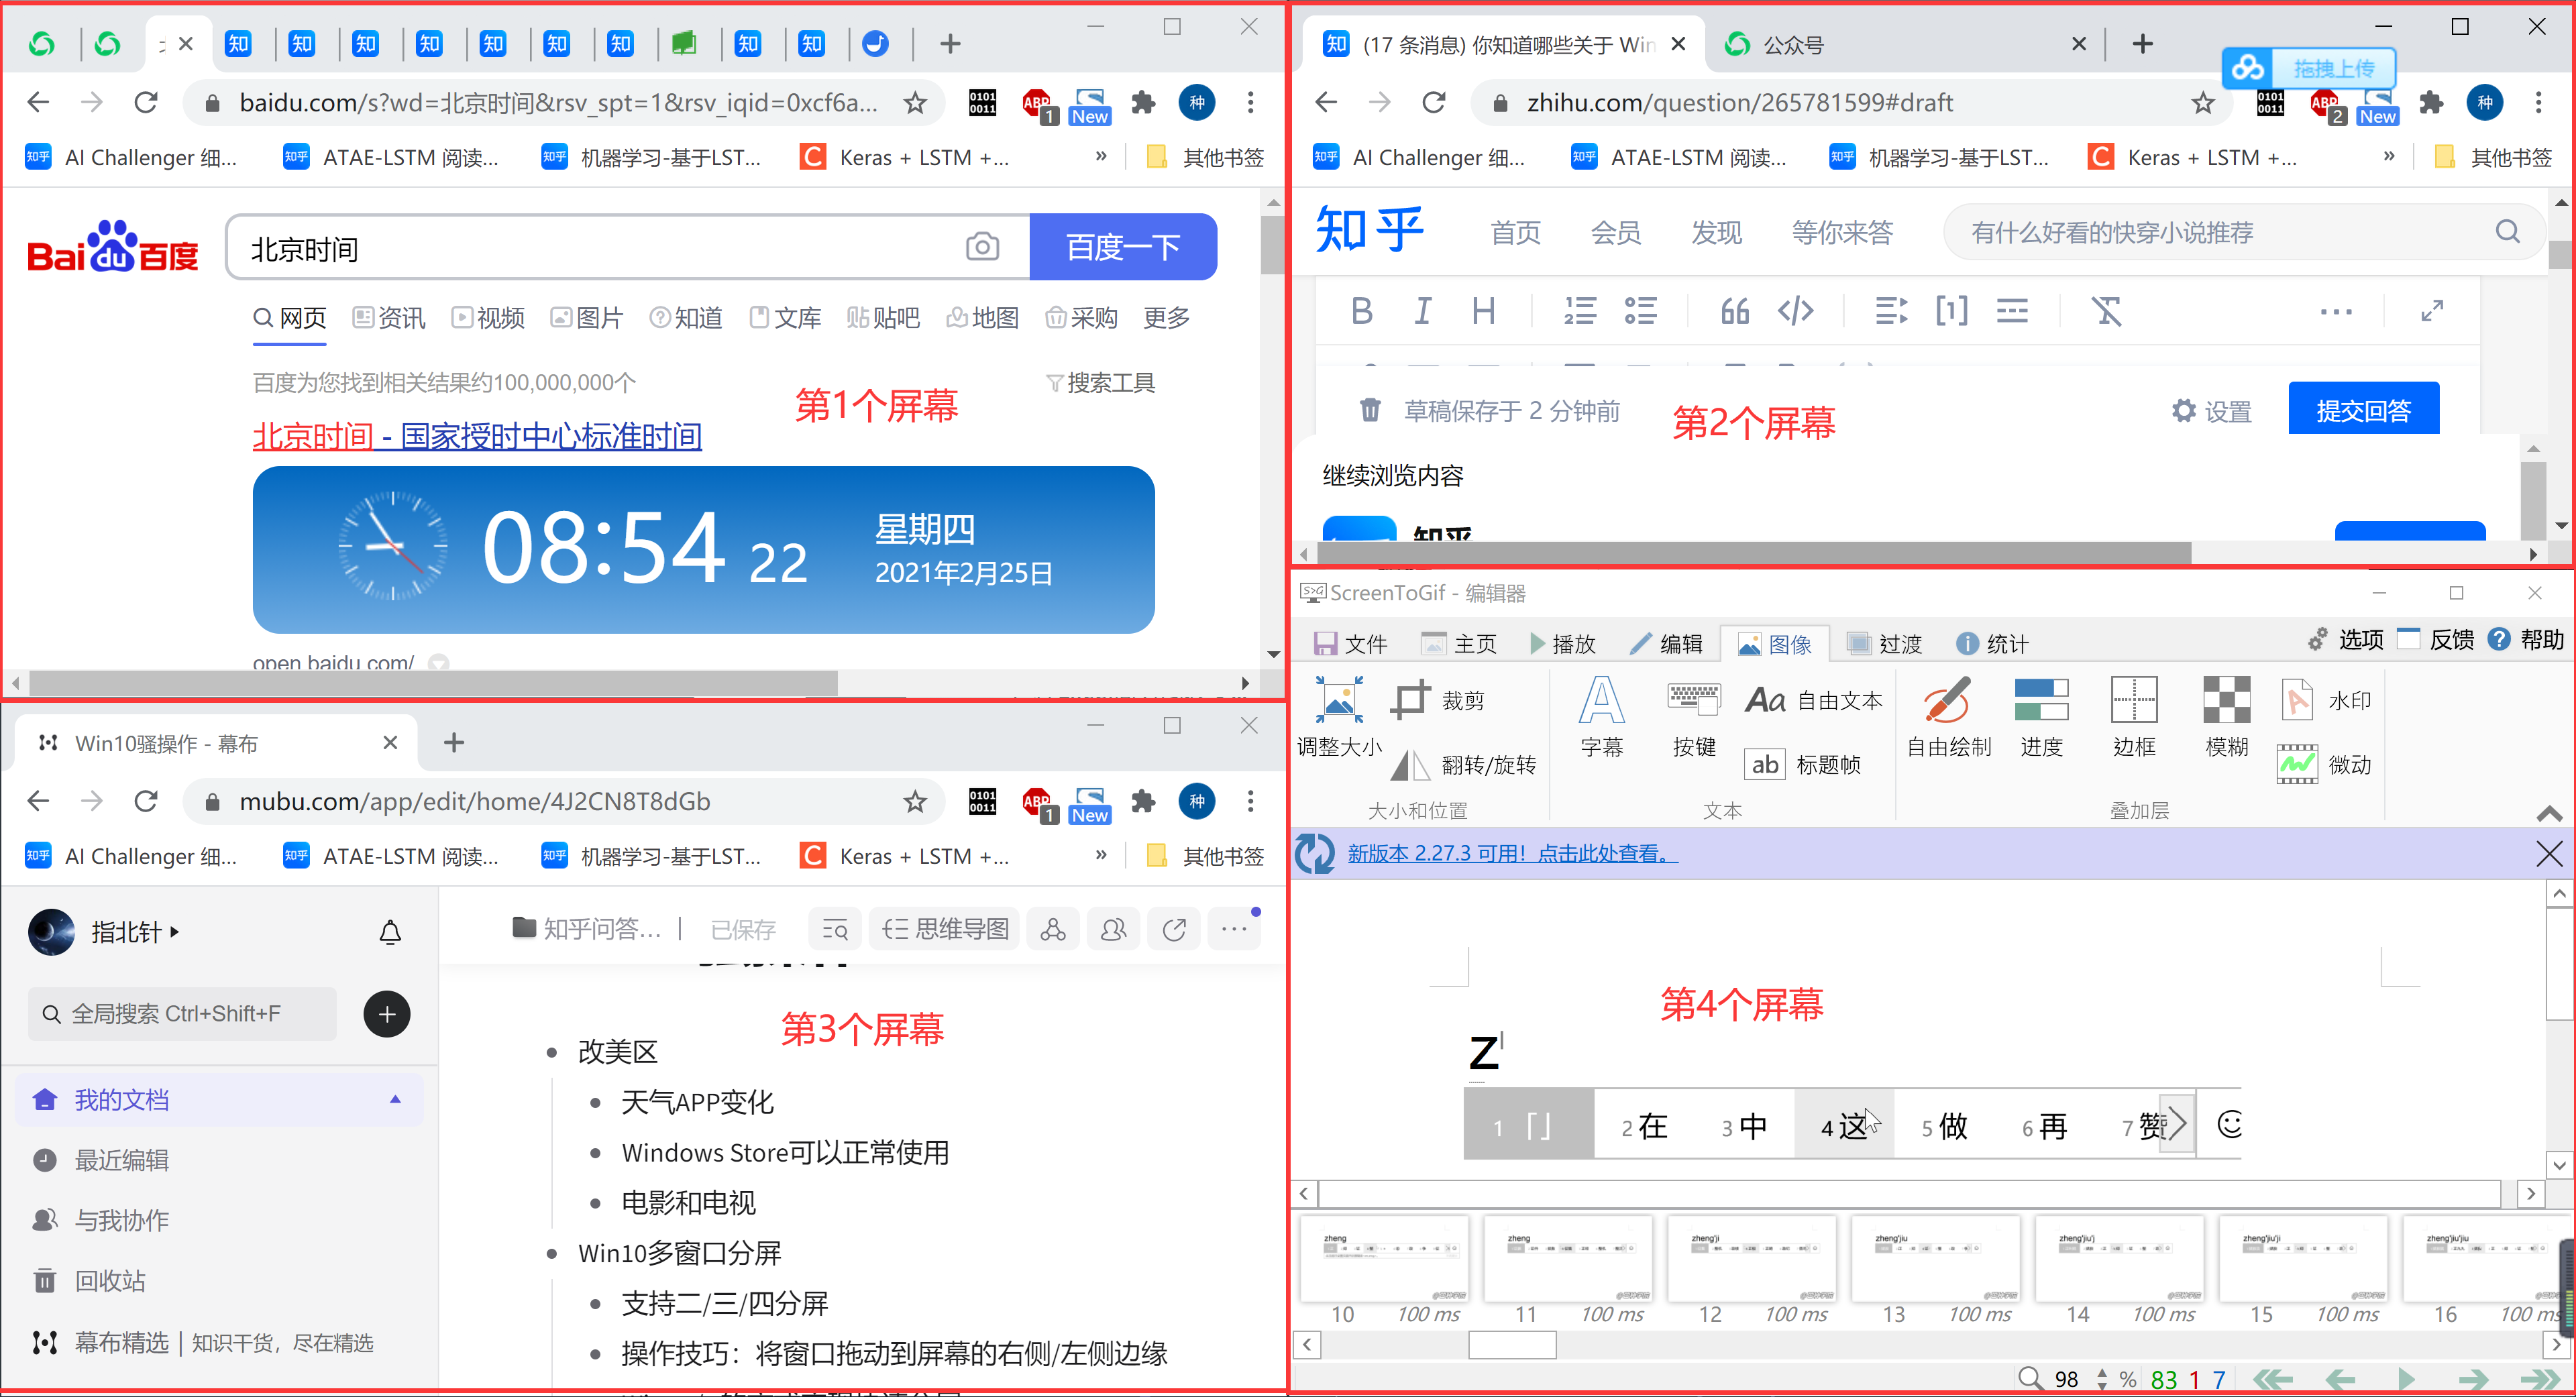Image resolution: width=2576 pixels, height=1397 pixels.
Task: Collapse 我的文档 tree arrow
Action: click(395, 1100)
